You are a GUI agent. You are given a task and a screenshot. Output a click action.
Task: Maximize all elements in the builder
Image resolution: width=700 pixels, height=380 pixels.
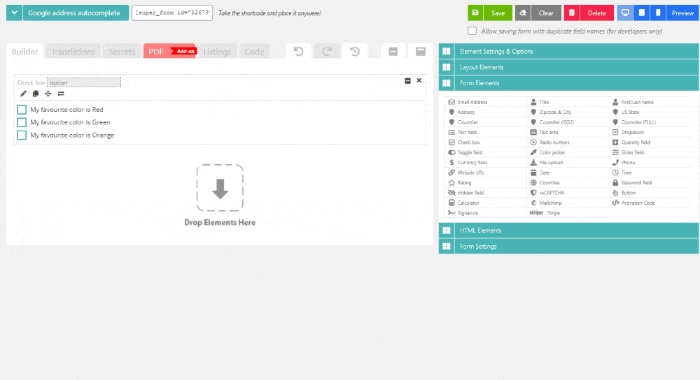pos(421,51)
